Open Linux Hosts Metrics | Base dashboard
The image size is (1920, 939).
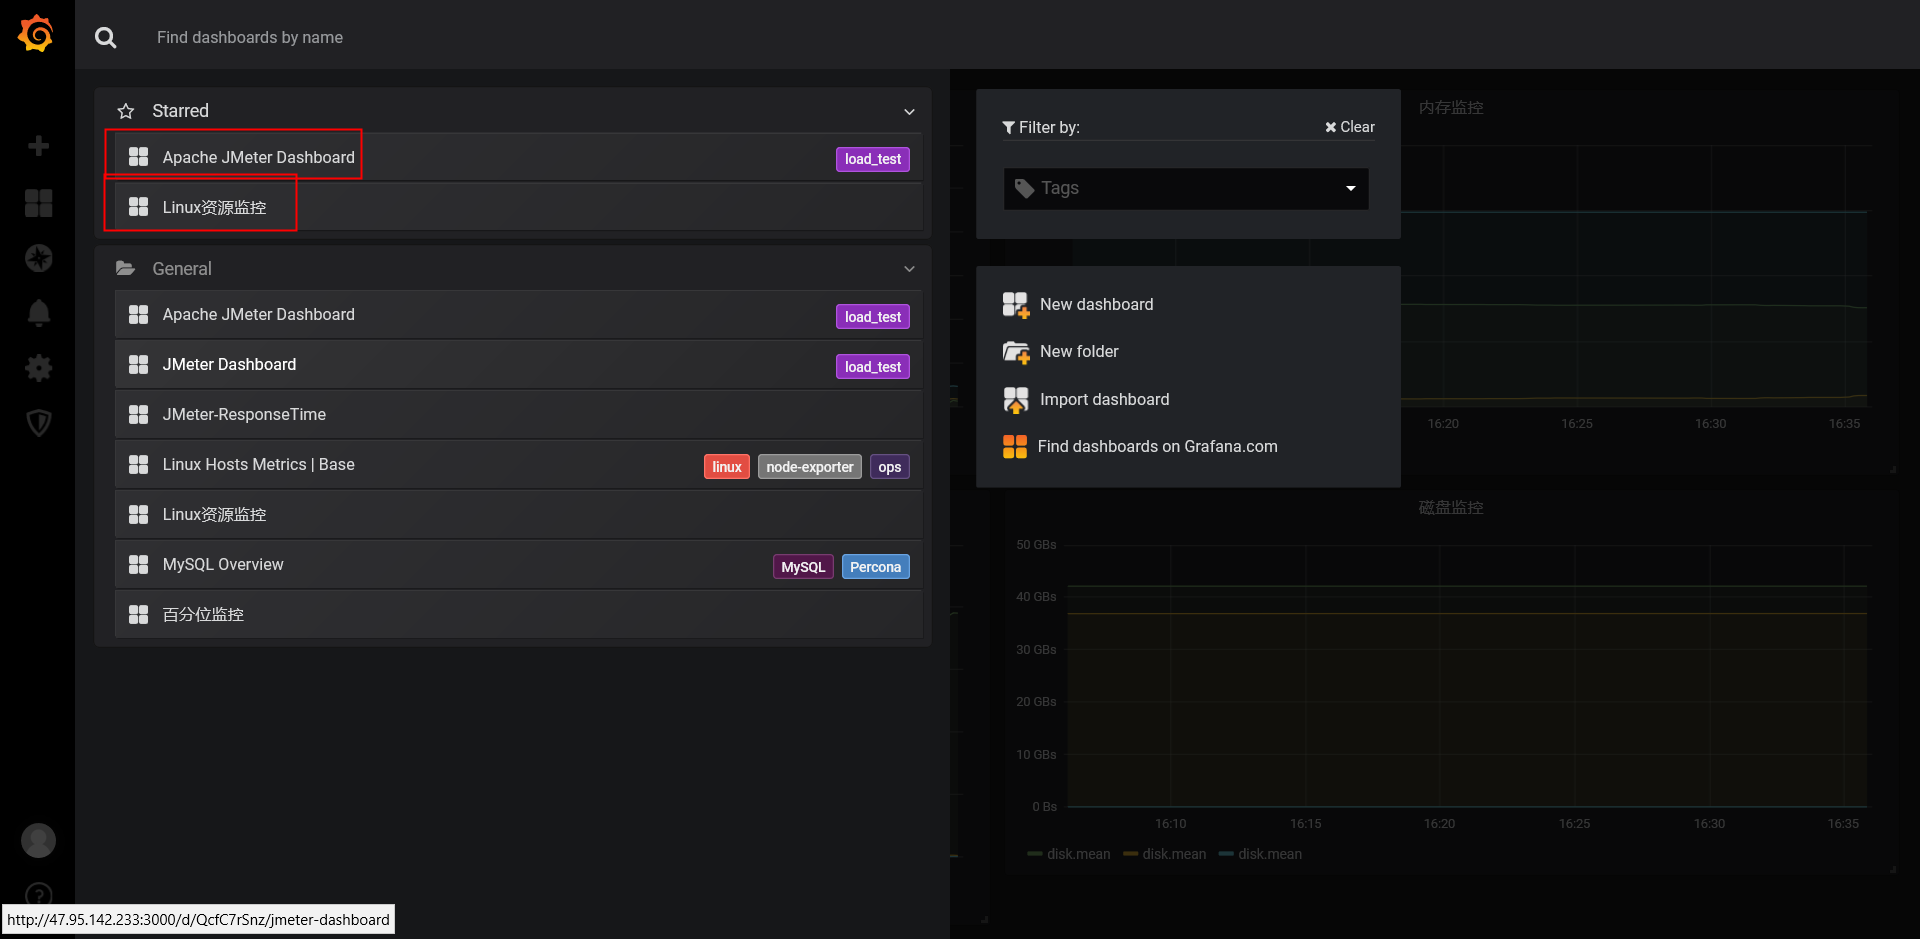[518, 464]
